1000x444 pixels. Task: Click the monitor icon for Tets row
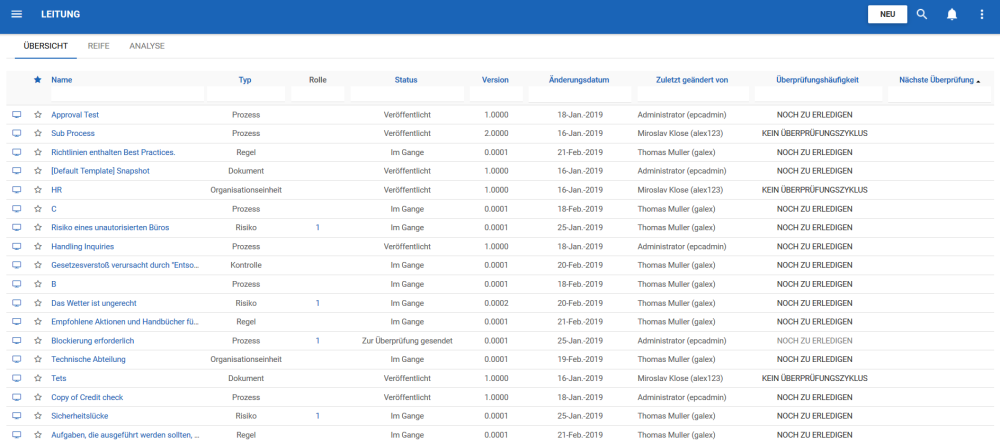coord(17,378)
